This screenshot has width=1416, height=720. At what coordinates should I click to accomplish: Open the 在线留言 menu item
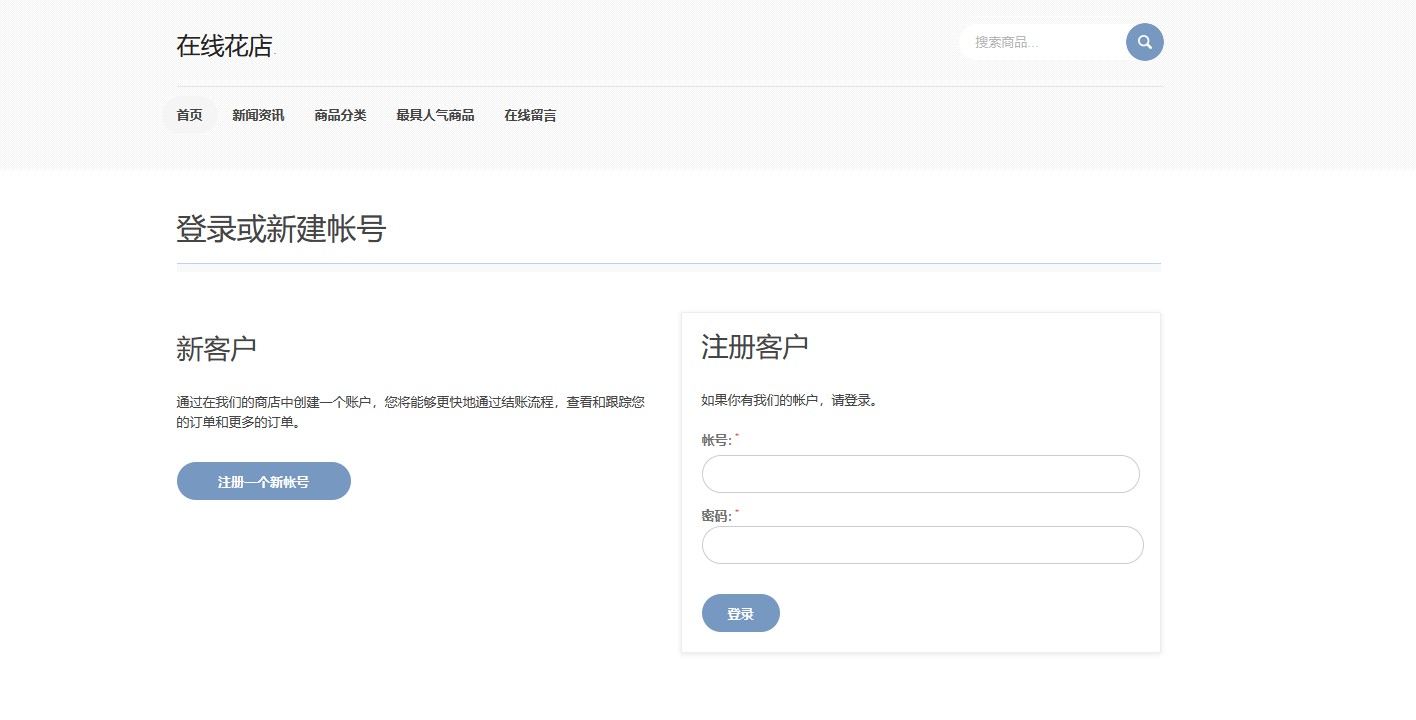click(530, 116)
